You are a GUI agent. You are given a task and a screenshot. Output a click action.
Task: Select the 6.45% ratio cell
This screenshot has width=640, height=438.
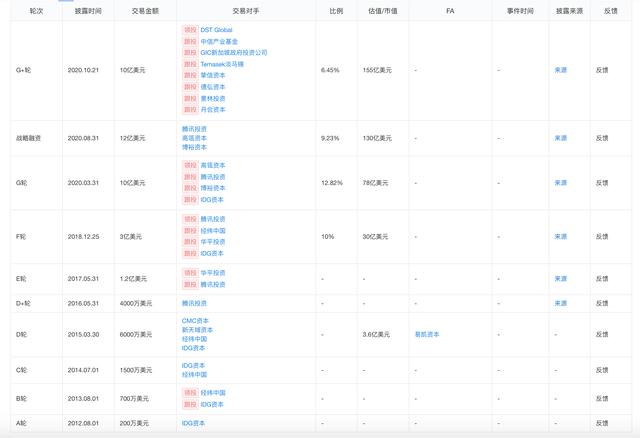point(330,70)
